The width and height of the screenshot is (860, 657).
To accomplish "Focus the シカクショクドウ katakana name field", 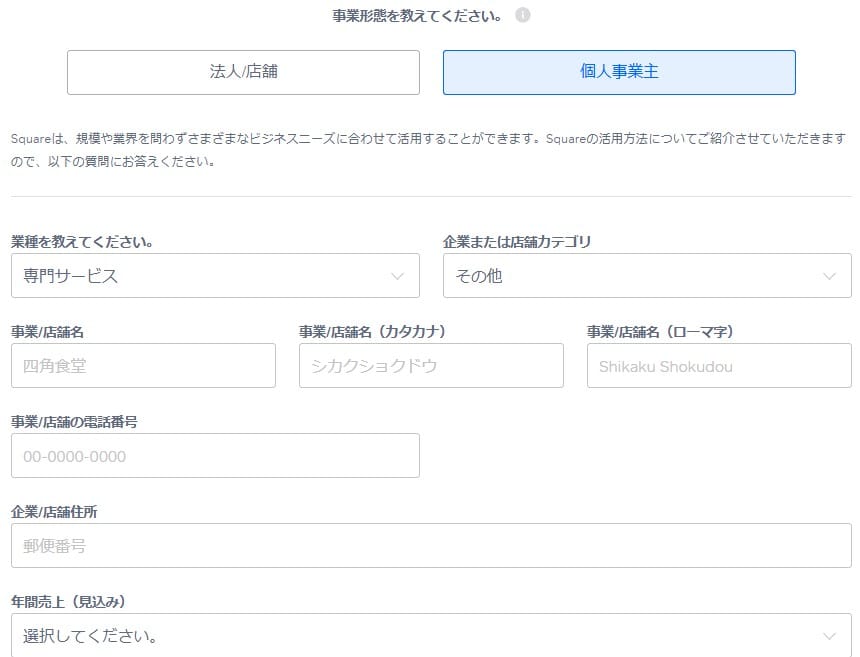I will 430,365.
